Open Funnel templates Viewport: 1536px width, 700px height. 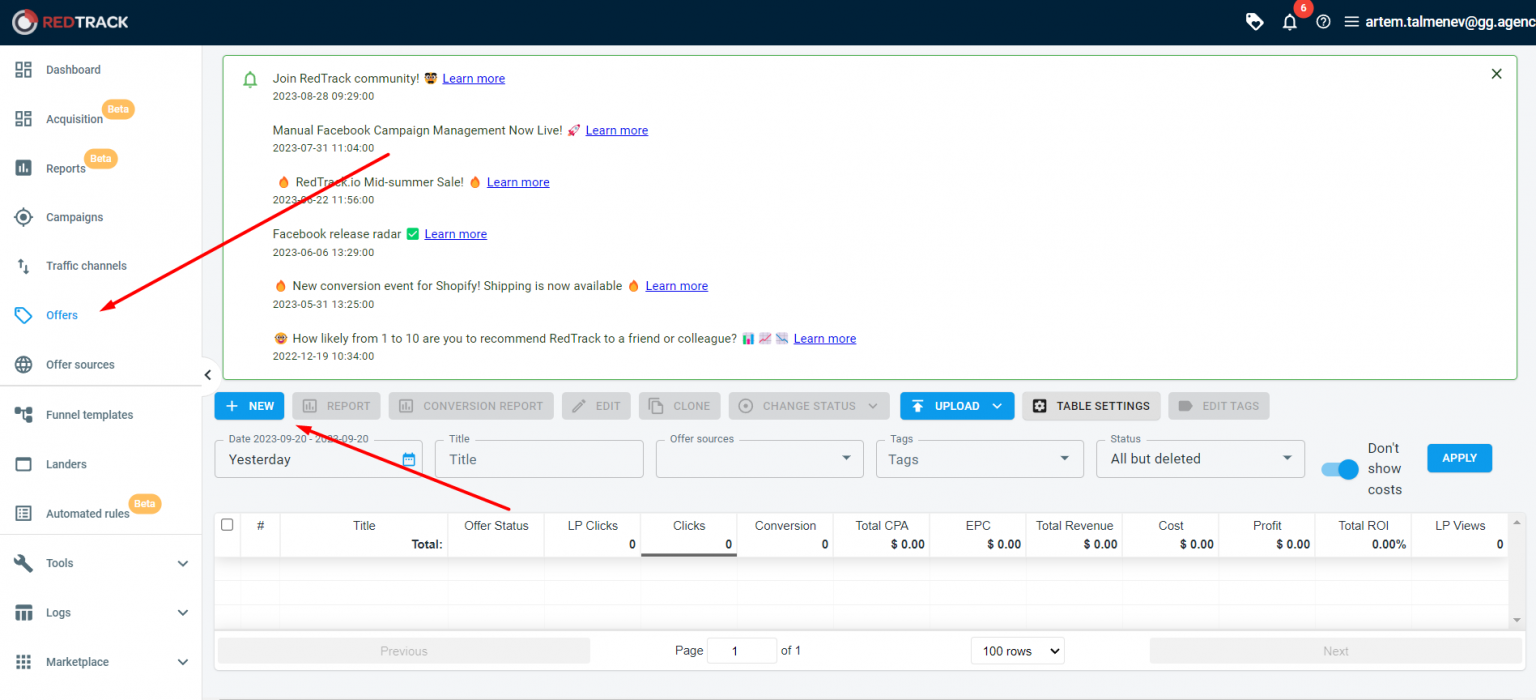90,414
